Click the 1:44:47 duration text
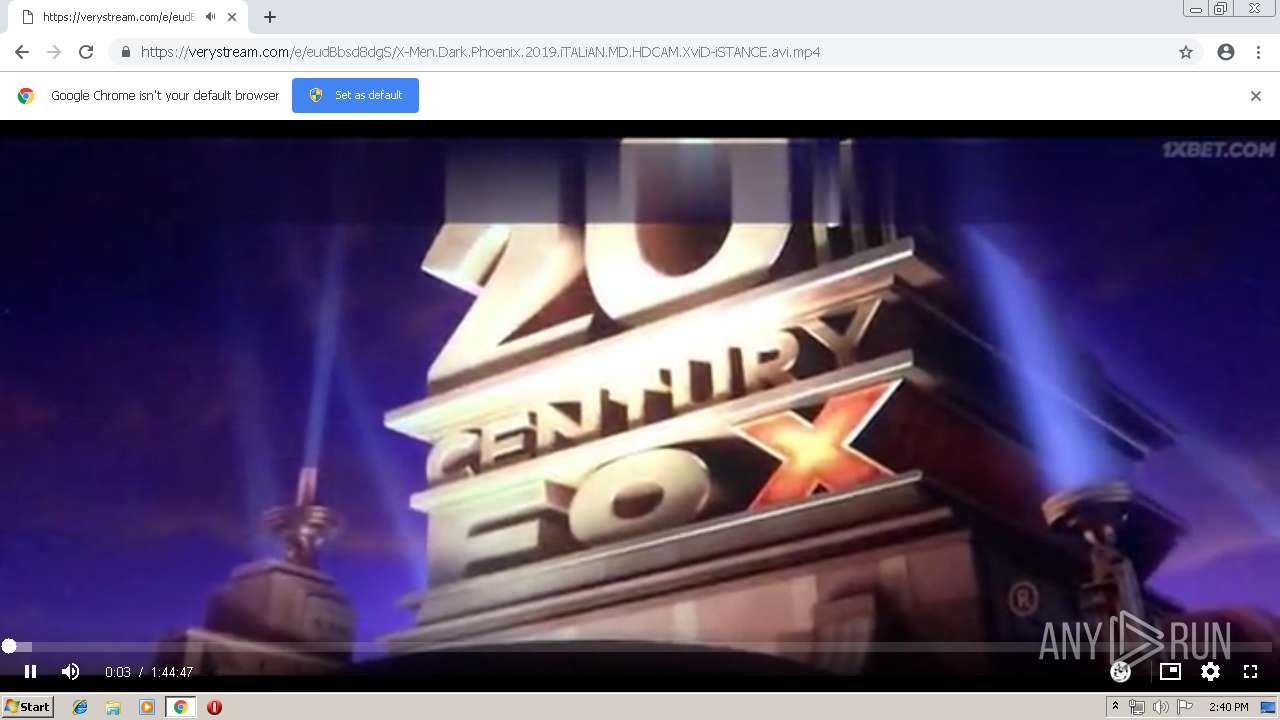The height and width of the screenshot is (720, 1280). [172, 673]
